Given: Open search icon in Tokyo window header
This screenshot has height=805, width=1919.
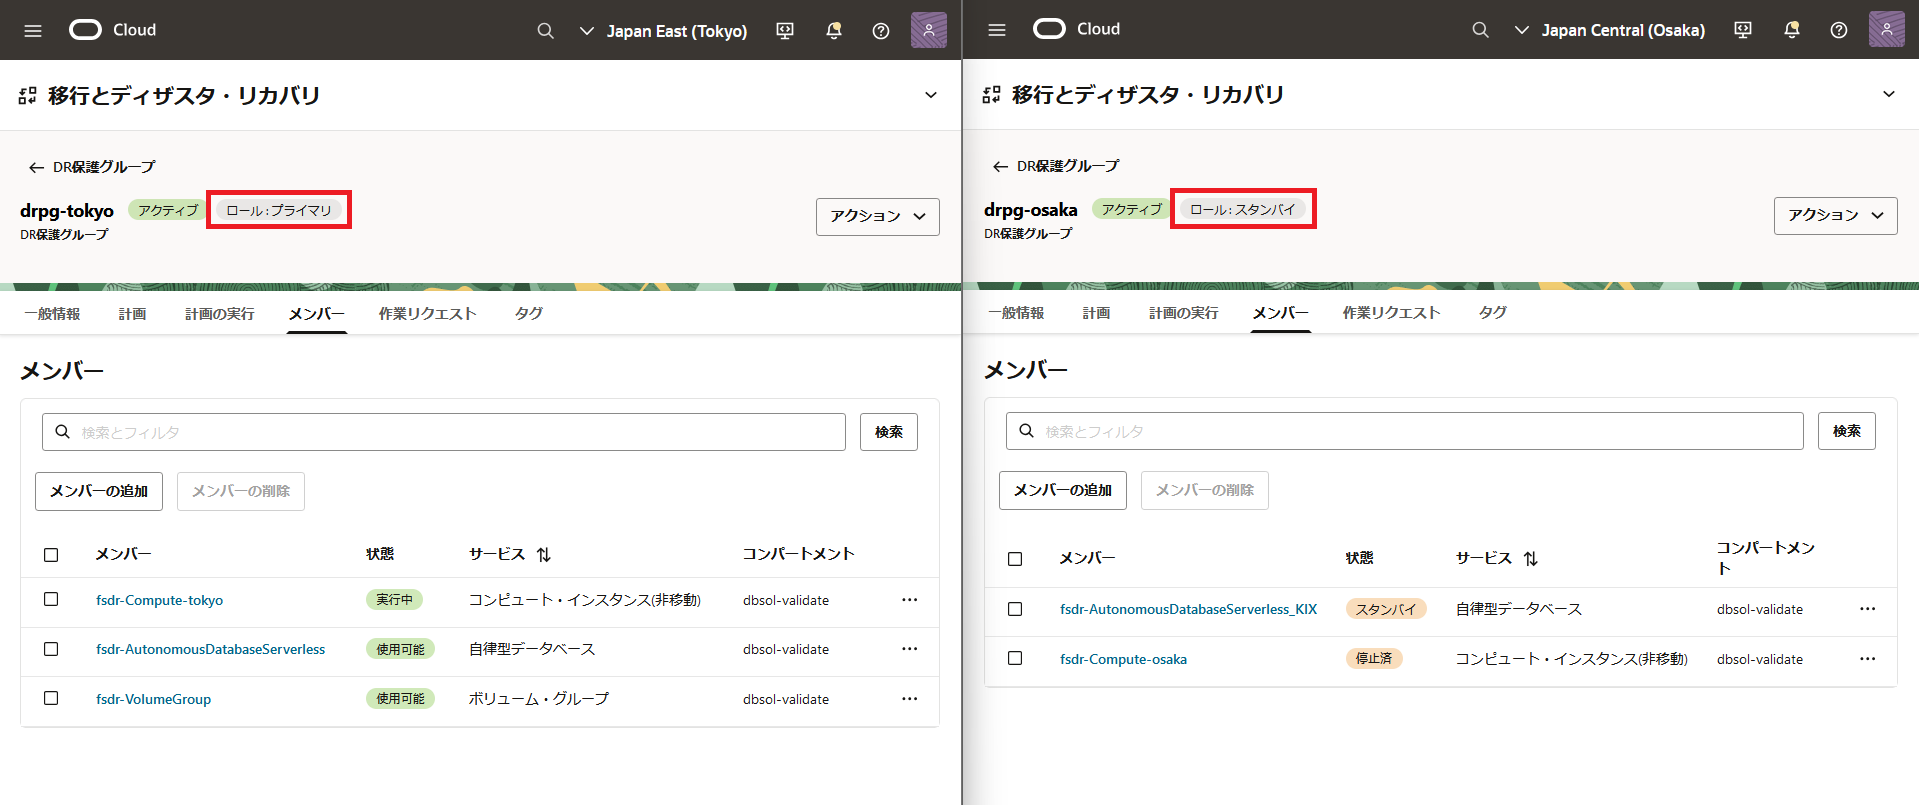Looking at the screenshot, I should click(x=545, y=31).
